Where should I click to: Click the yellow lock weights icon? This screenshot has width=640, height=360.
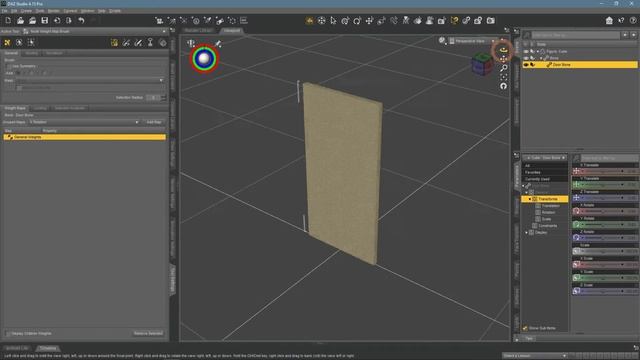(114, 42)
